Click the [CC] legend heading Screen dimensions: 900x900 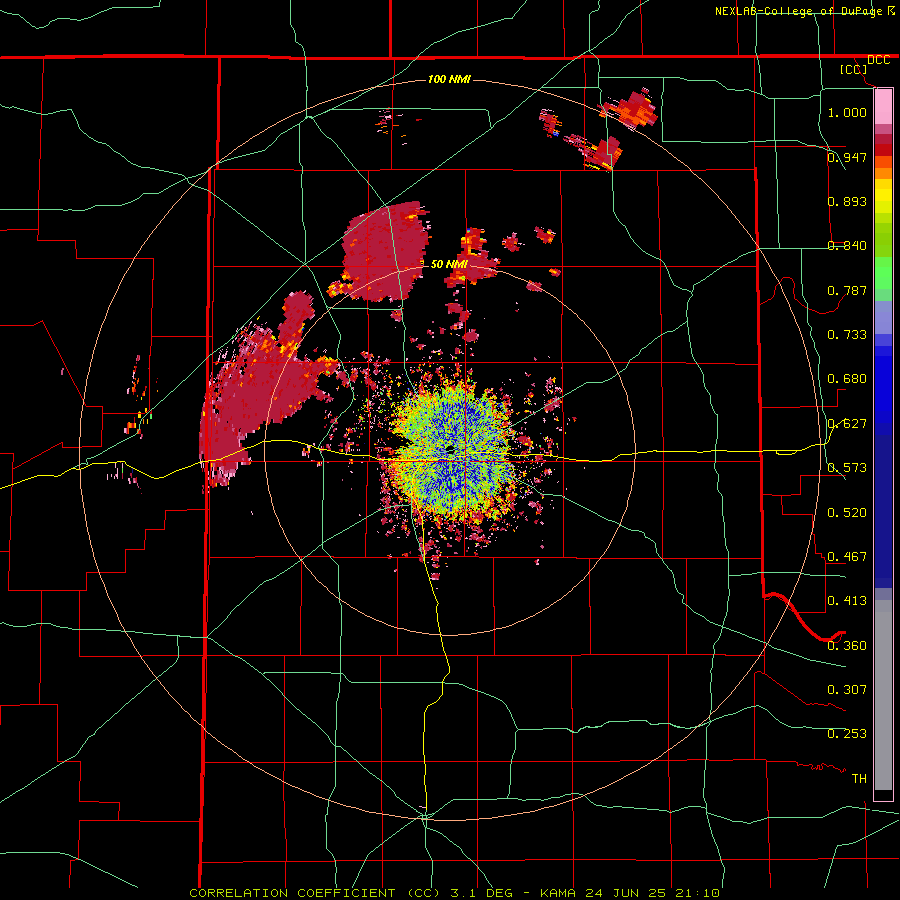click(854, 69)
